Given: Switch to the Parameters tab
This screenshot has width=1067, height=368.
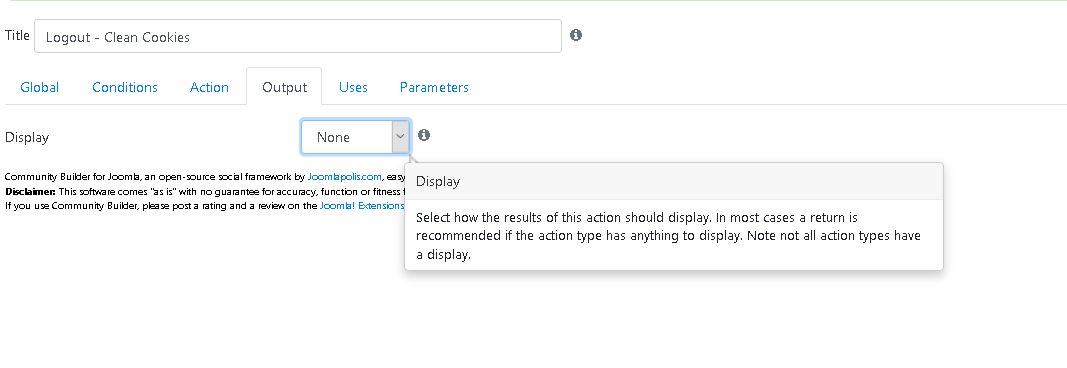Looking at the screenshot, I should (434, 87).
